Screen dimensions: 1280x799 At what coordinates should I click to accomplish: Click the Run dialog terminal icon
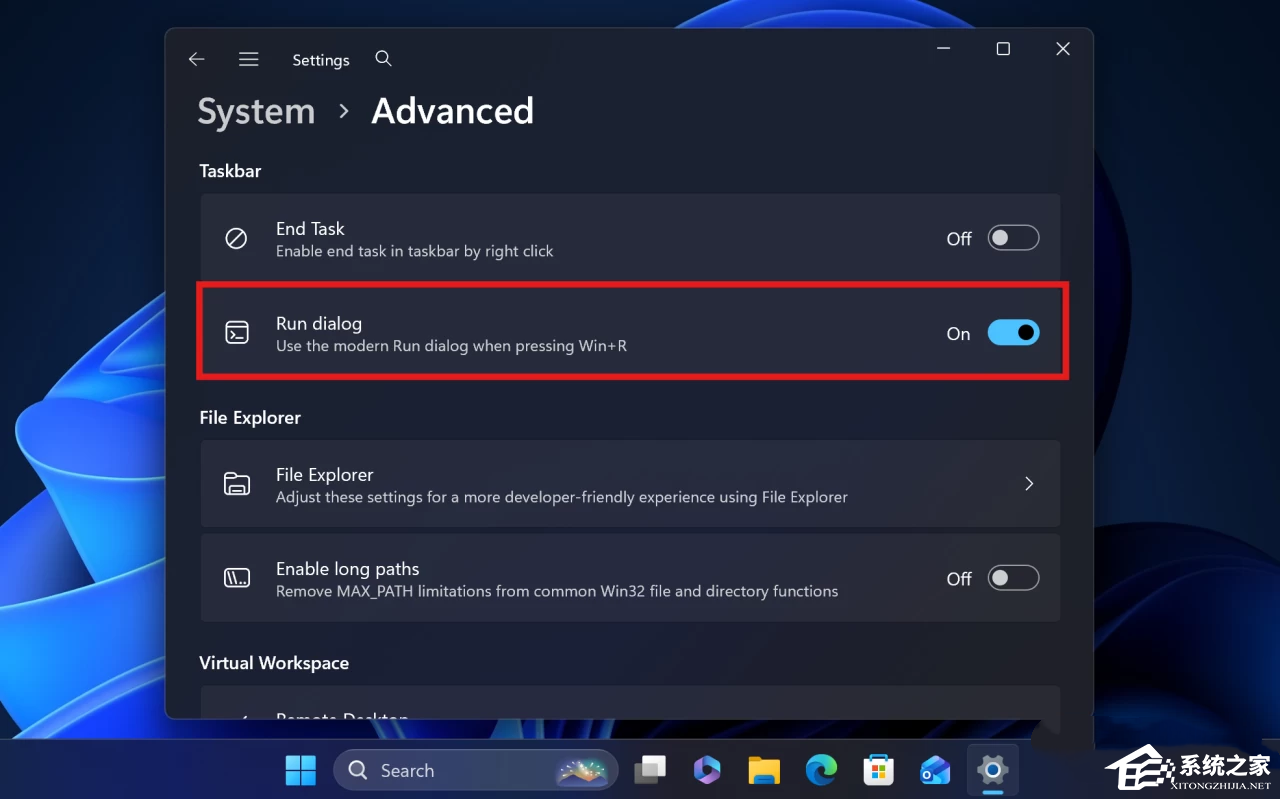point(237,333)
